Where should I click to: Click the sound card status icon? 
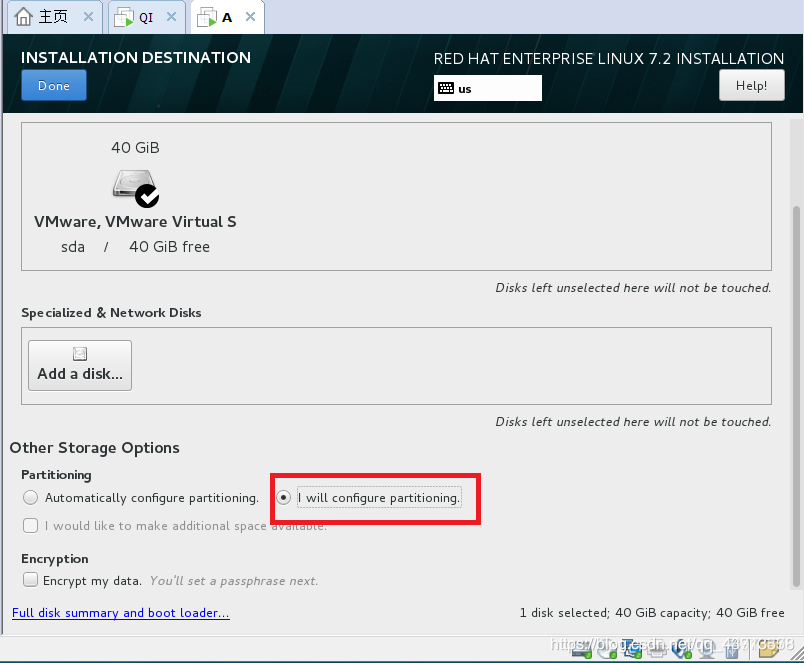[681, 649]
